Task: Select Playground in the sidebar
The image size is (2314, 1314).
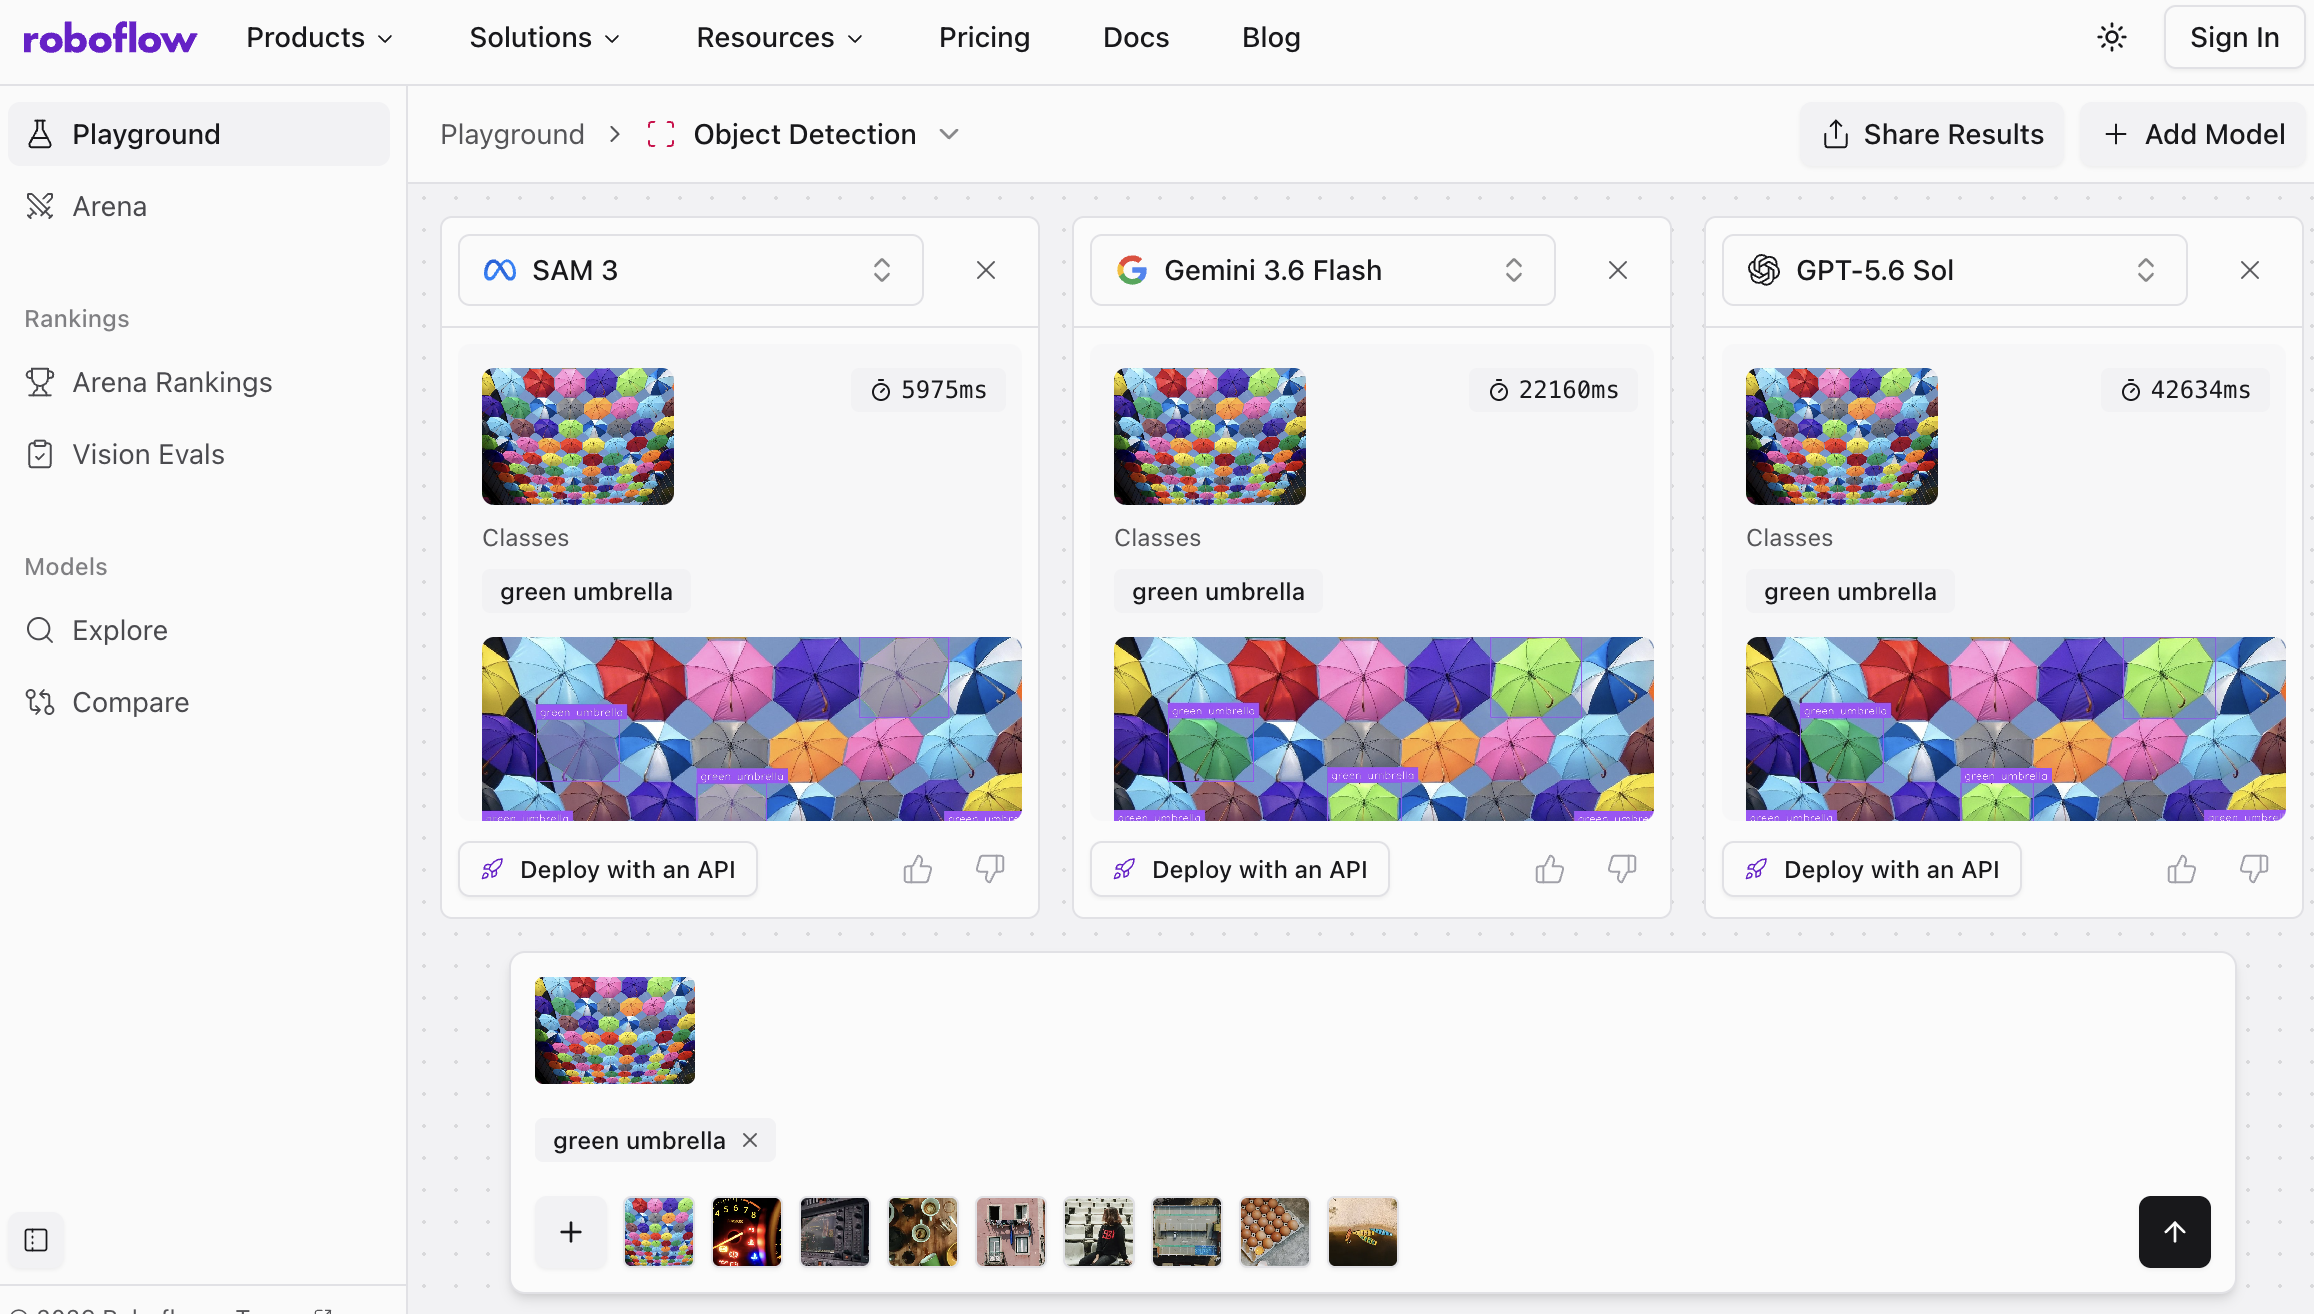Action: (199, 134)
